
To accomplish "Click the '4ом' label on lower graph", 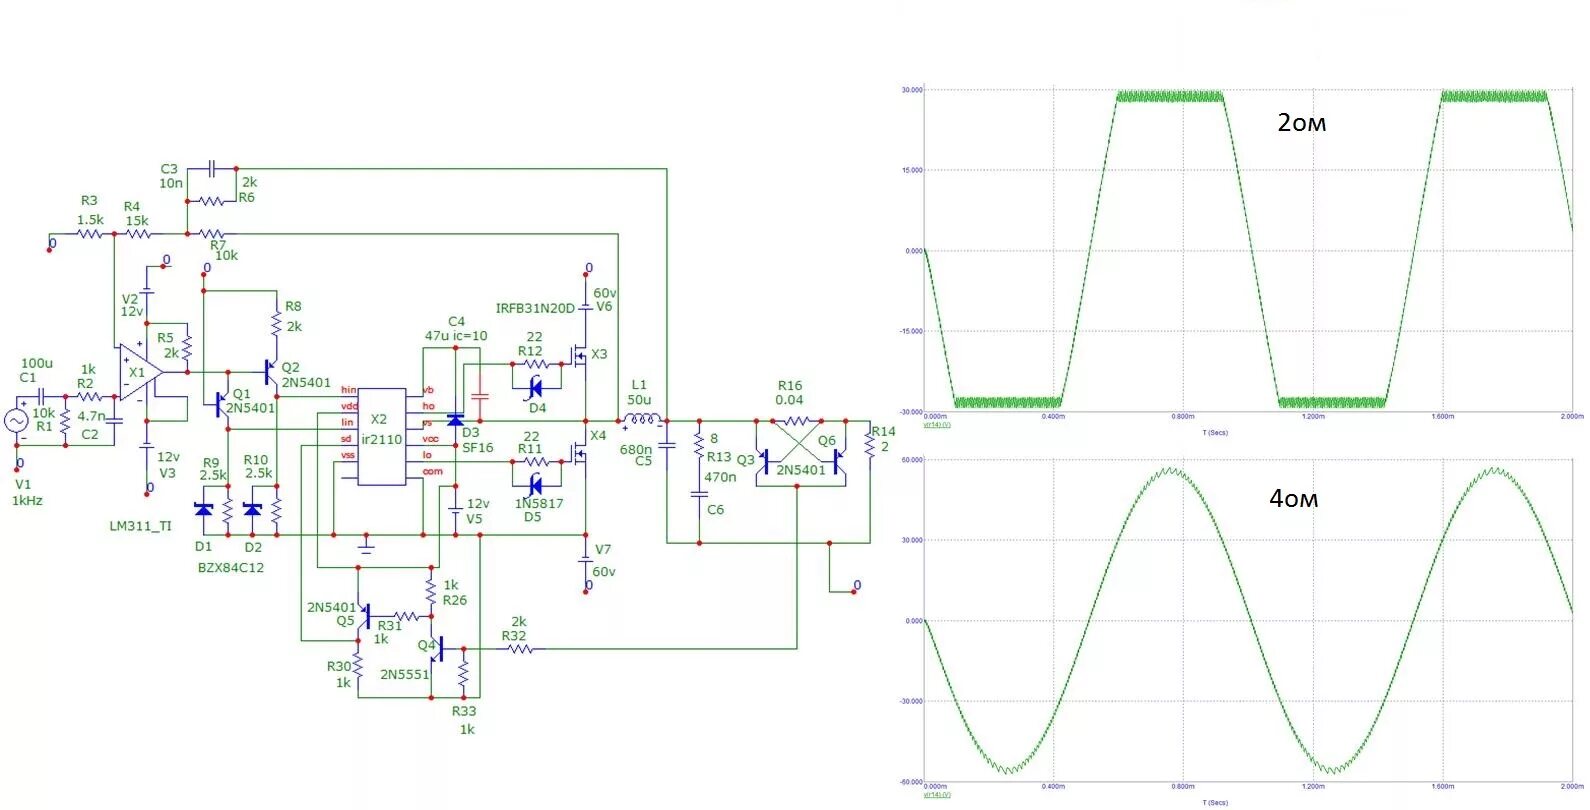I will 1293,498.
